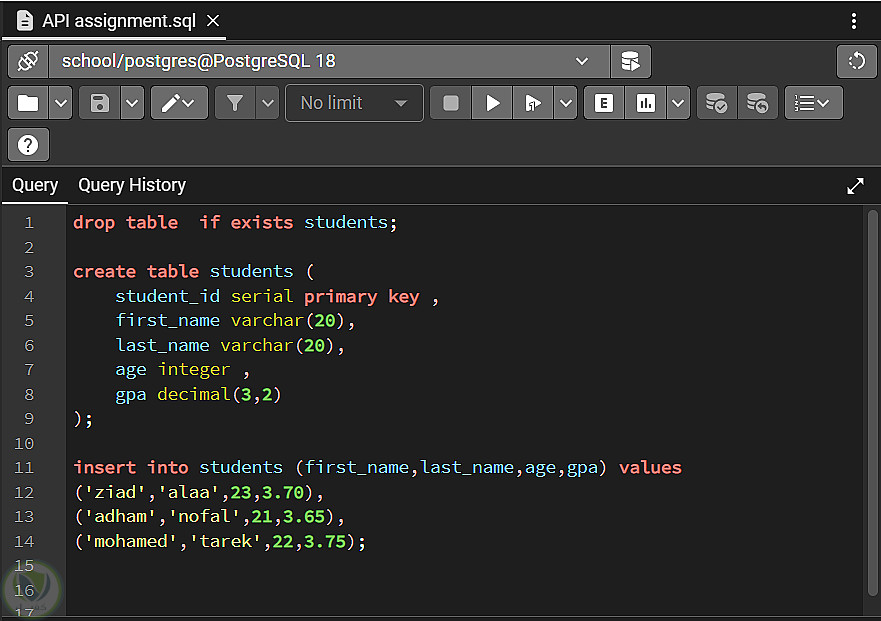The height and width of the screenshot is (621, 881).
Task: Click the connection status icon
Action: point(28,62)
